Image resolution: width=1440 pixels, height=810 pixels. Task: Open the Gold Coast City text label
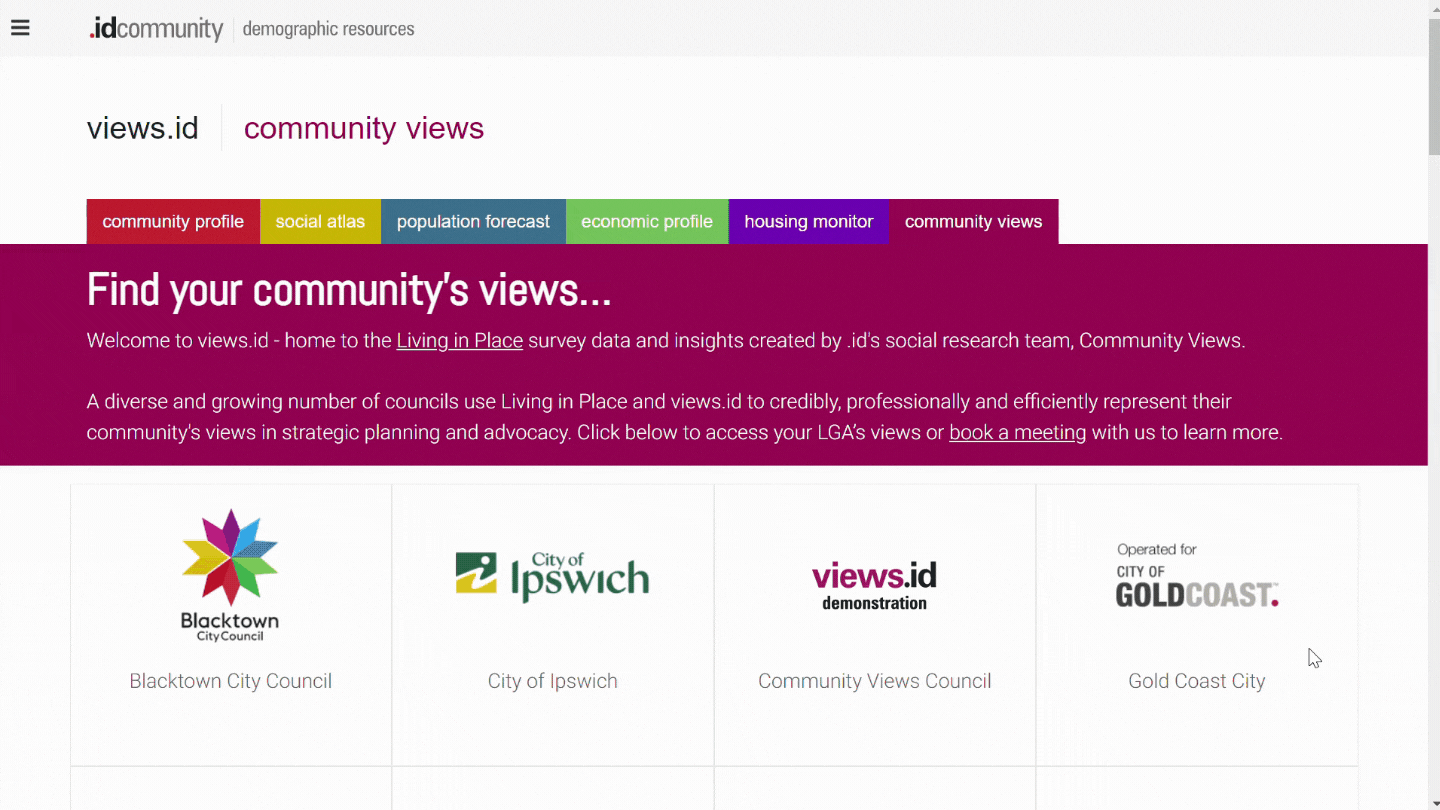coord(1196,681)
